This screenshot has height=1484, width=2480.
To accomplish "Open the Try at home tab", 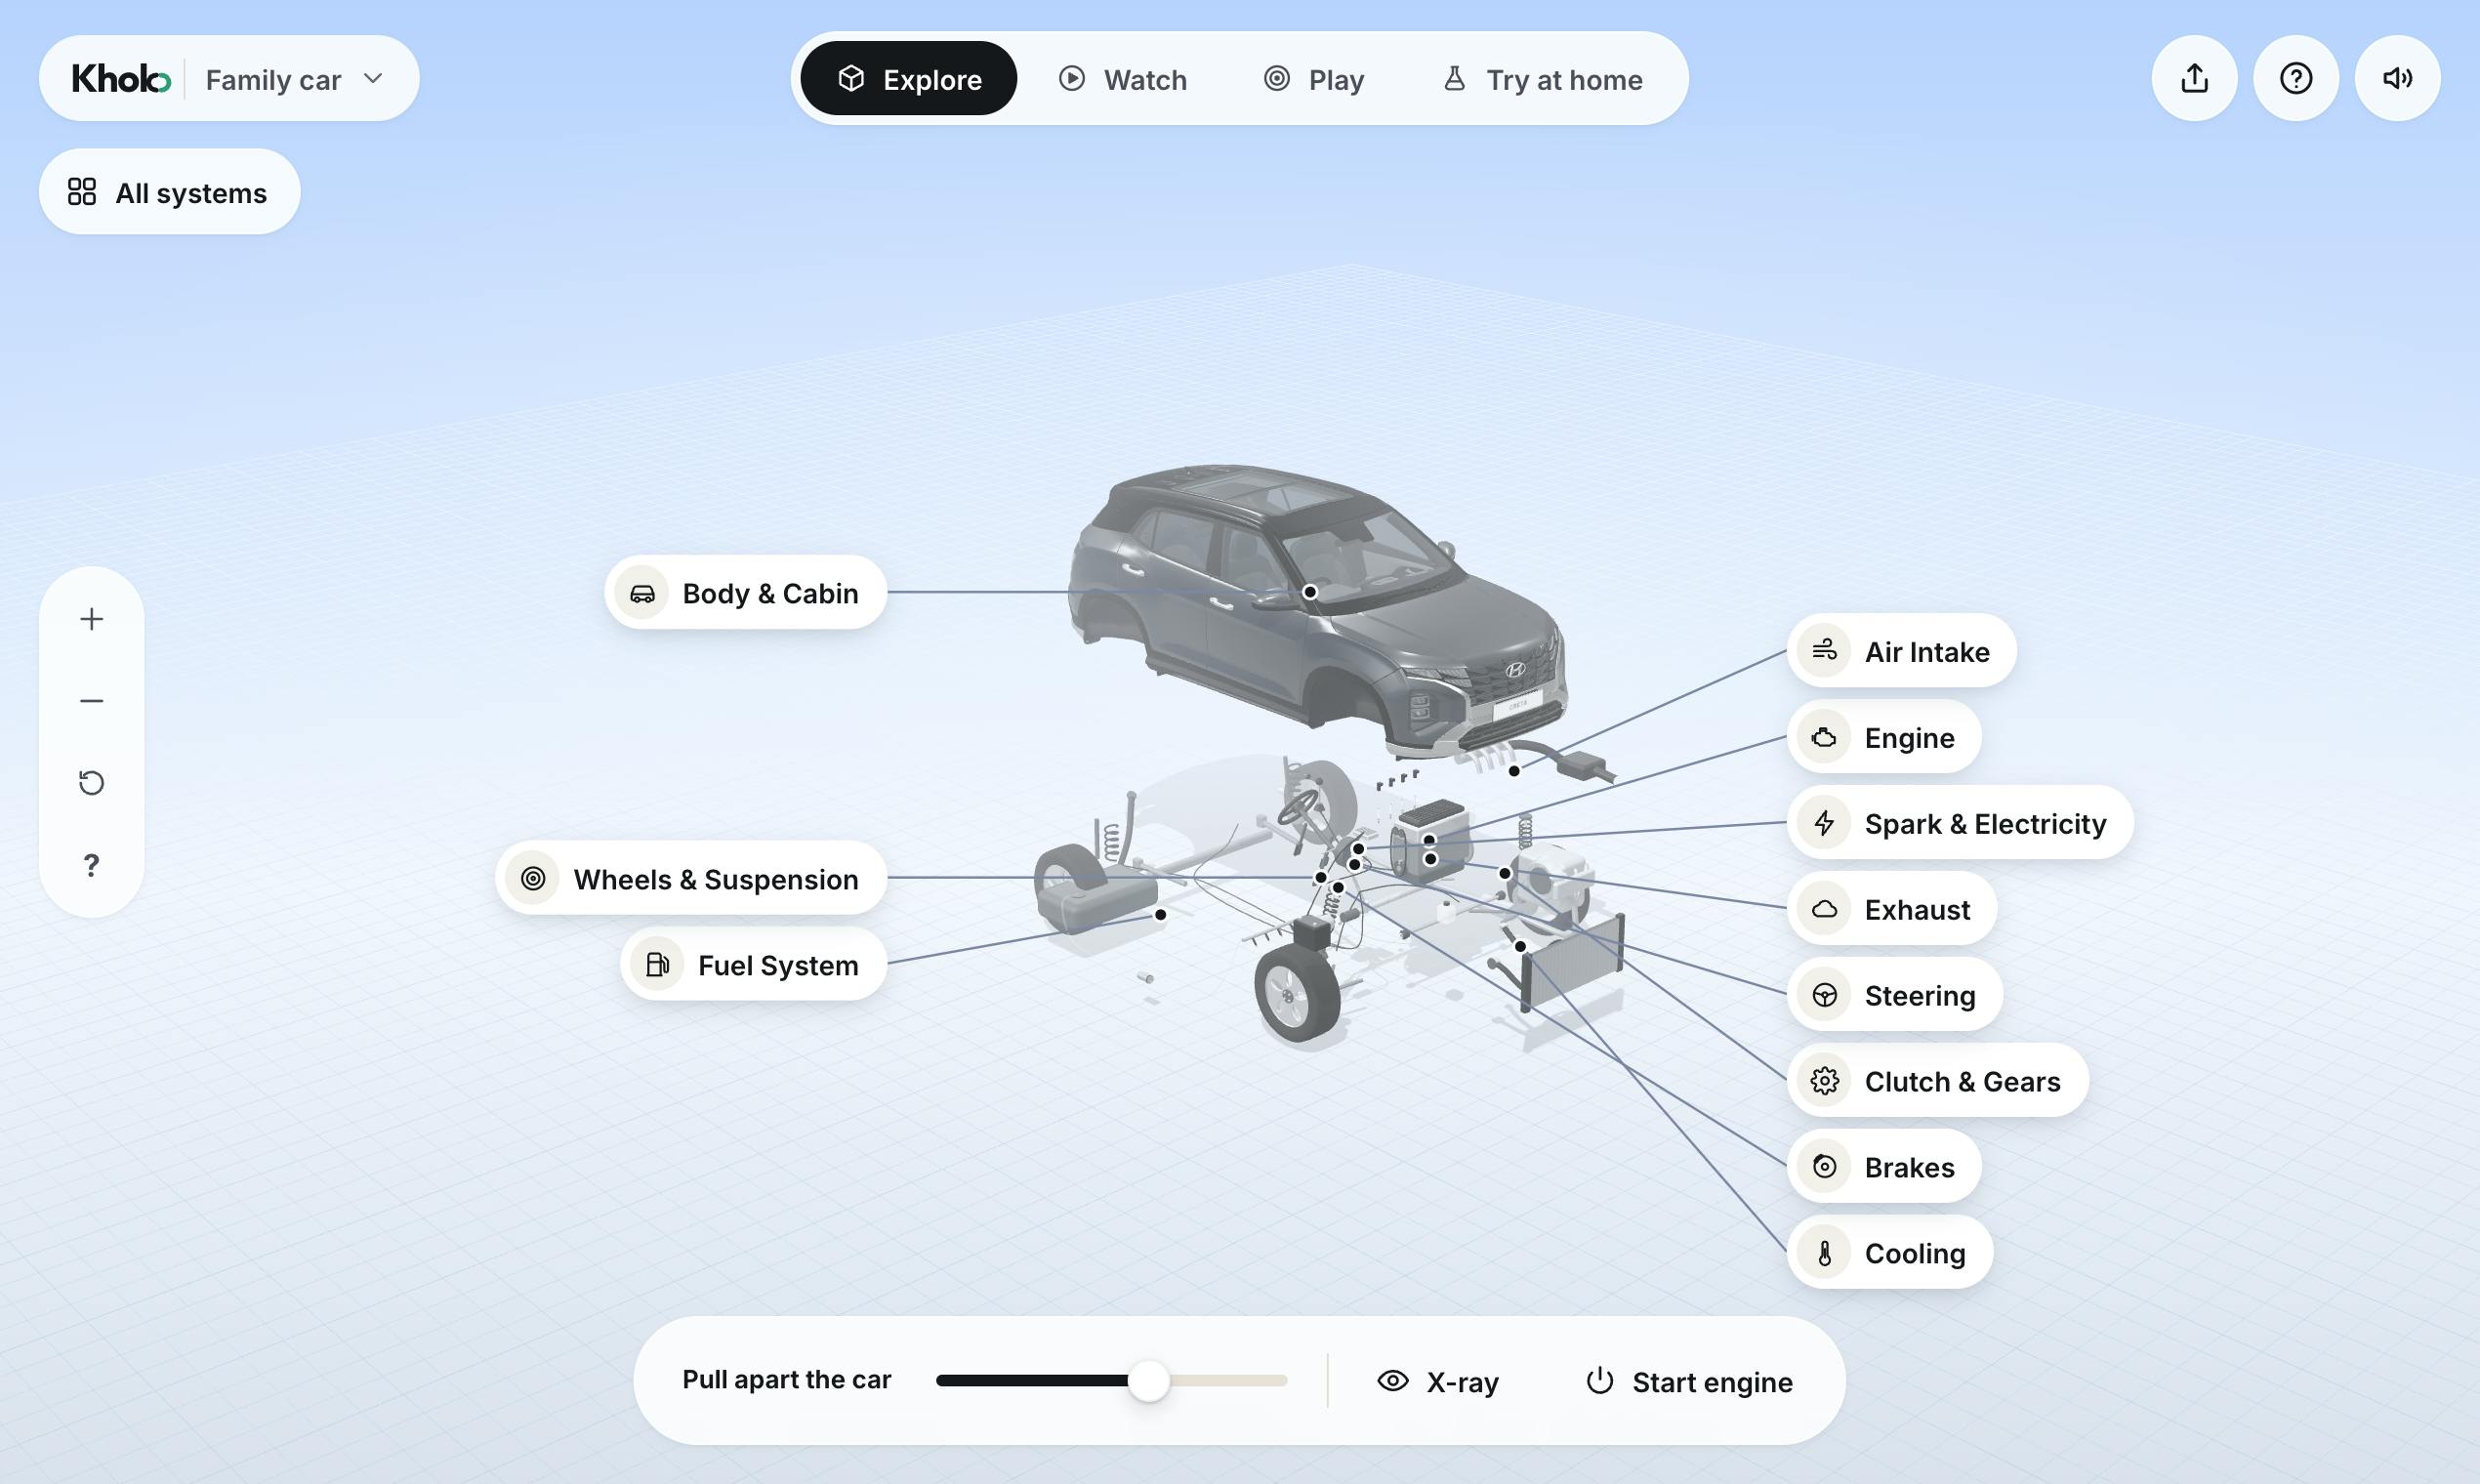I will click(1543, 79).
